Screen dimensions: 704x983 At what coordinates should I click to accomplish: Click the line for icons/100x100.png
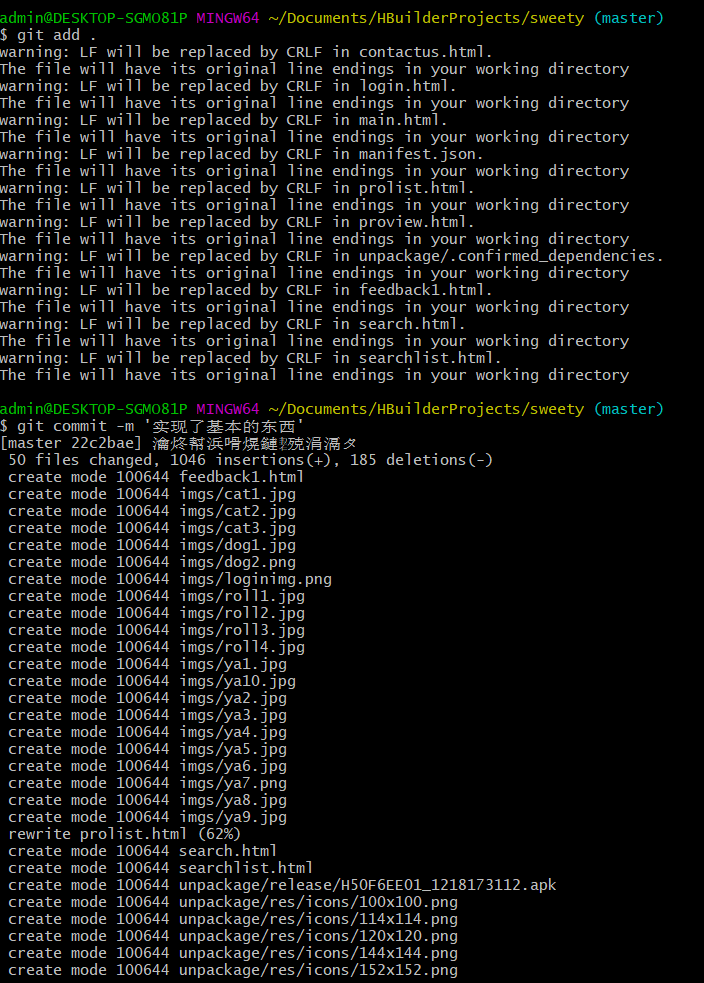pos(233,902)
